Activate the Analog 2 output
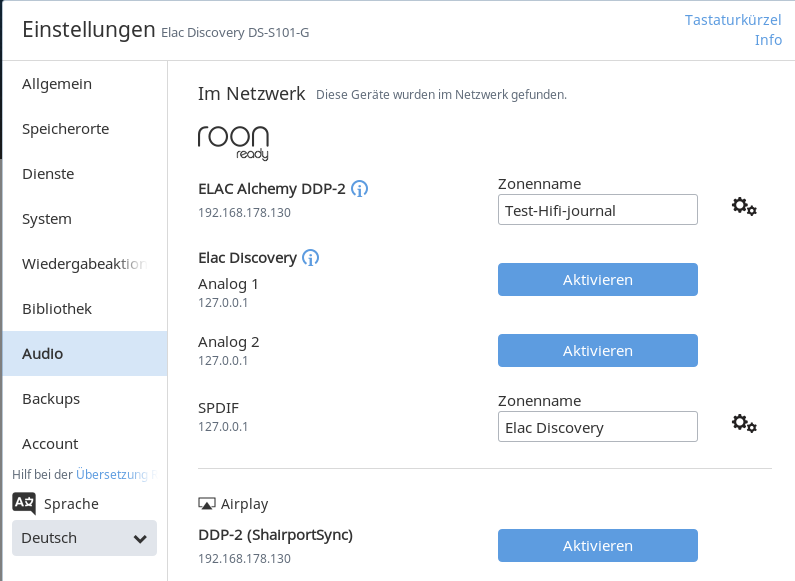The width and height of the screenshot is (795, 581). click(598, 350)
